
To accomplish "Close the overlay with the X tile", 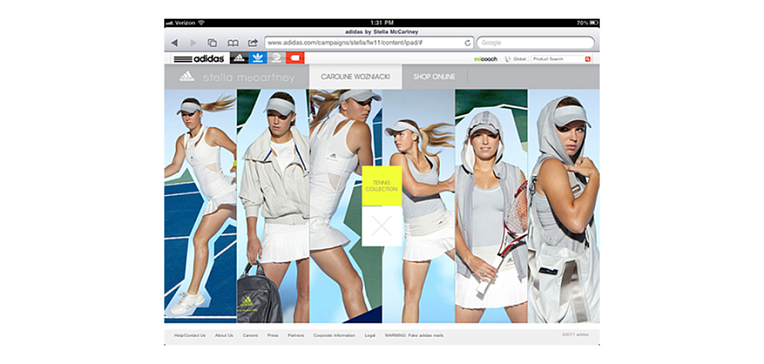I will pyautogui.click(x=382, y=226).
